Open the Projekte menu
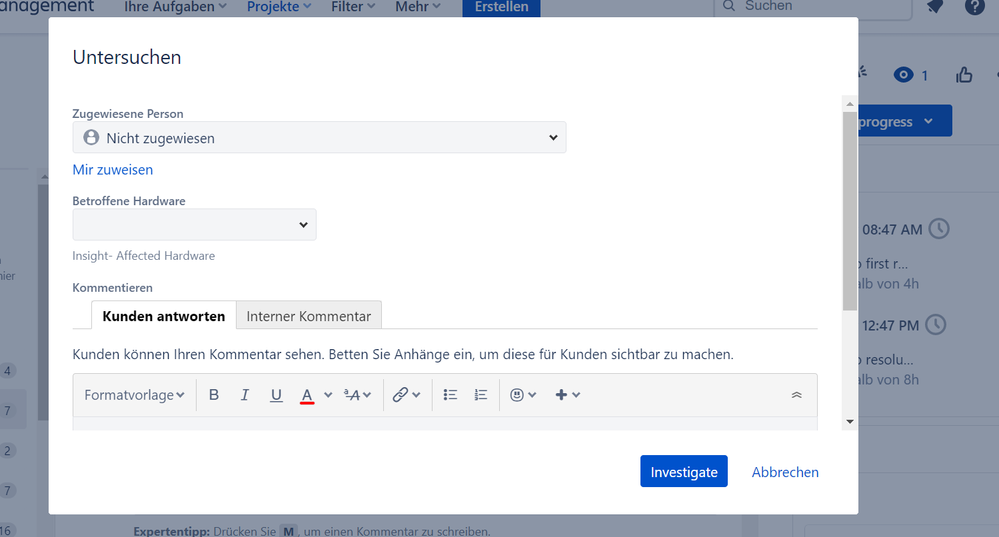The height and width of the screenshot is (537, 999). pyautogui.click(x=279, y=7)
